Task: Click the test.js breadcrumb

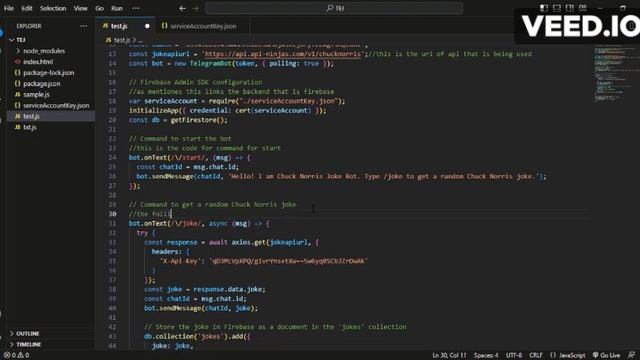Action: (x=122, y=40)
